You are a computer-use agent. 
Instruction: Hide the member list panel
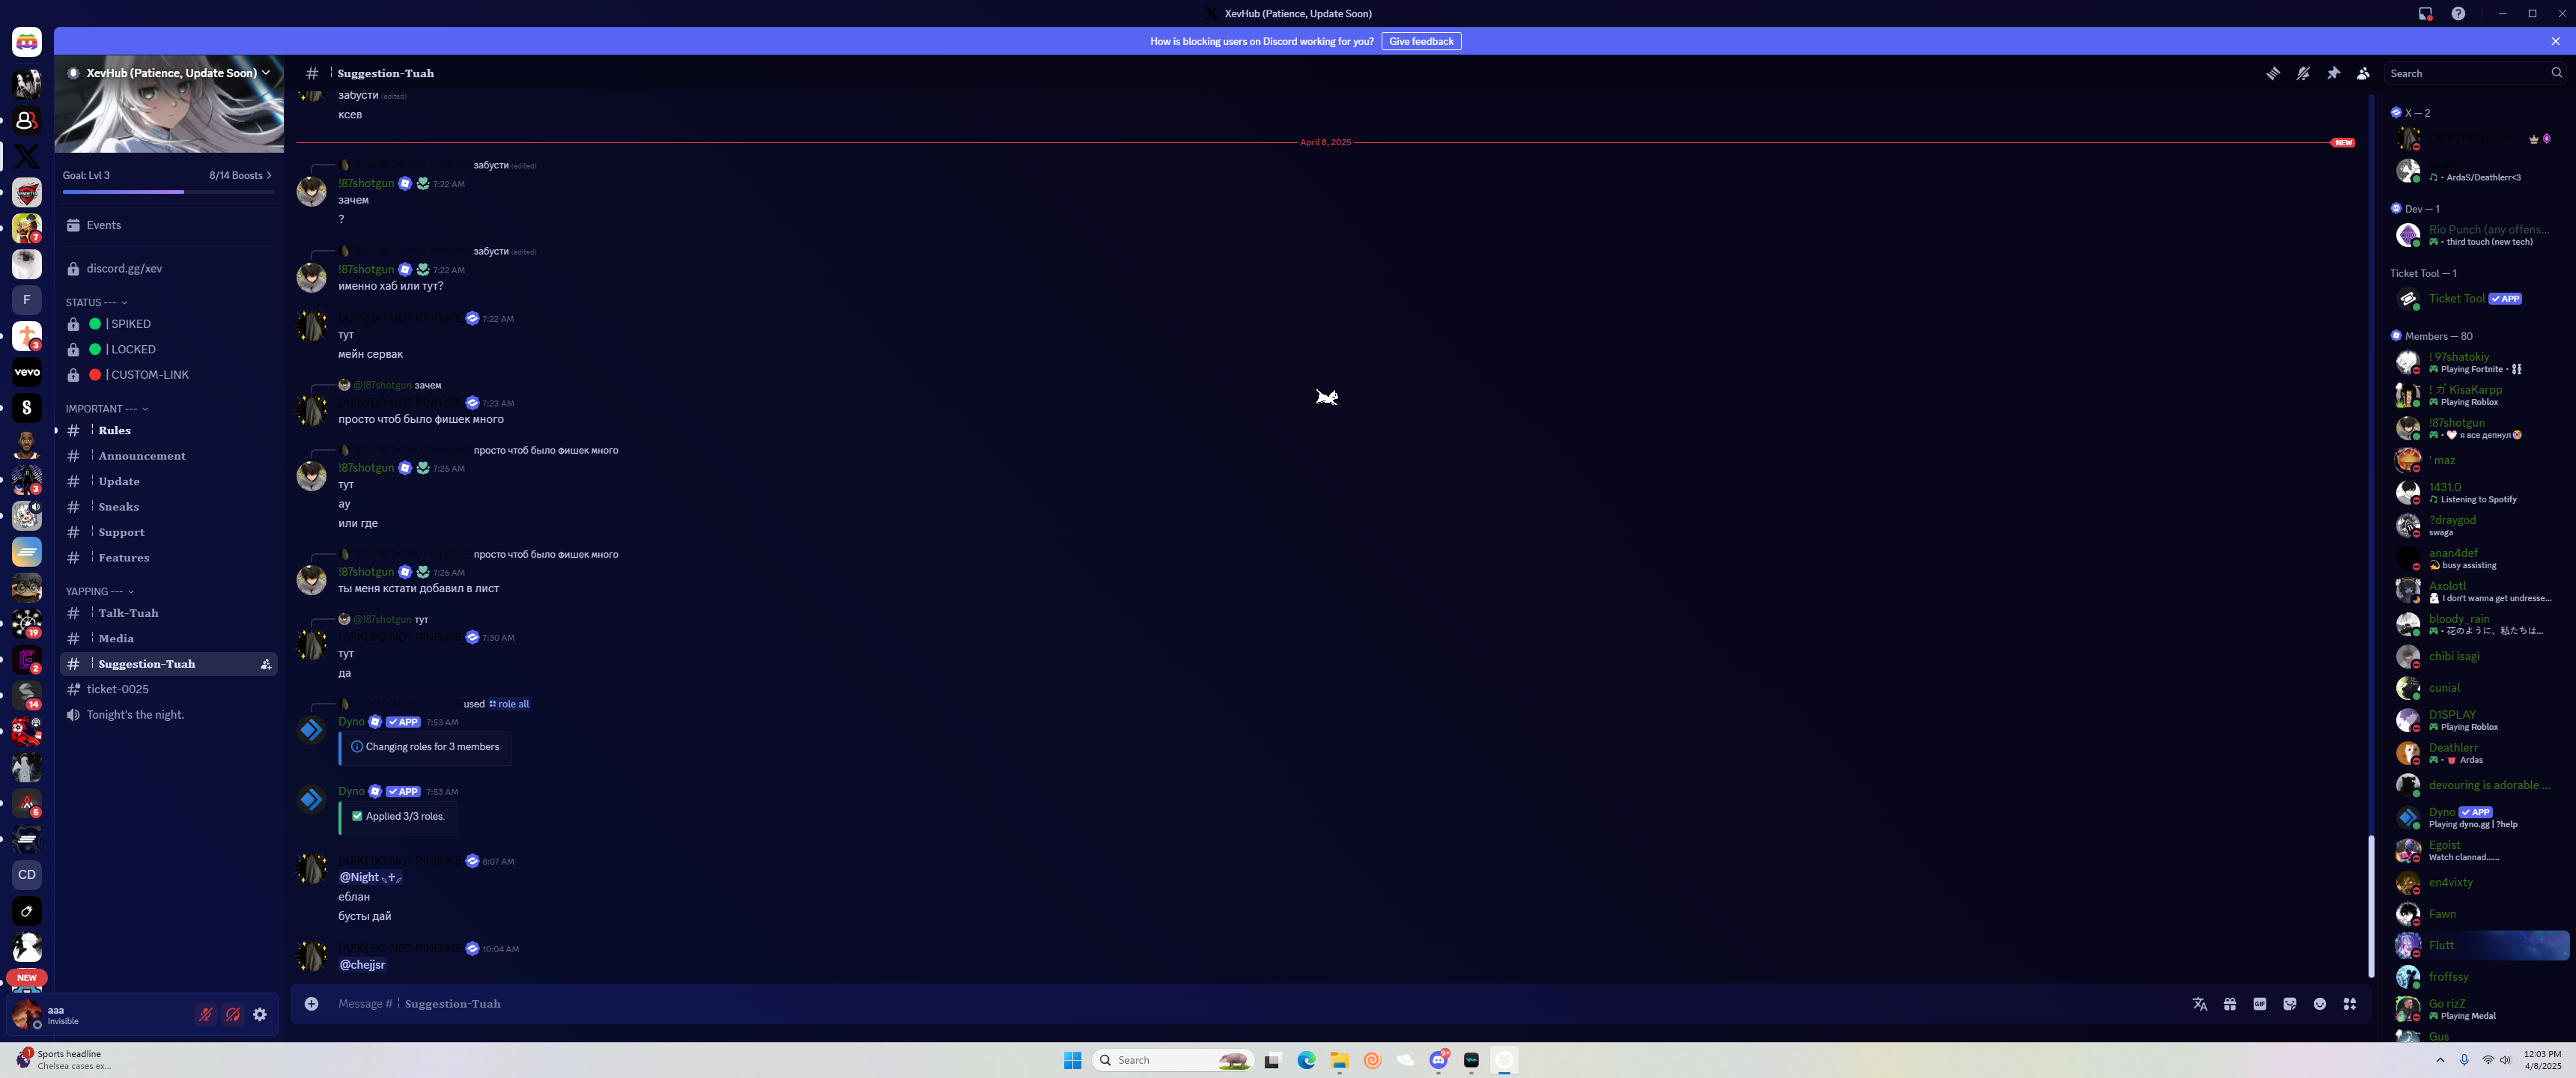pyautogui.click(x=2363, y=73)
